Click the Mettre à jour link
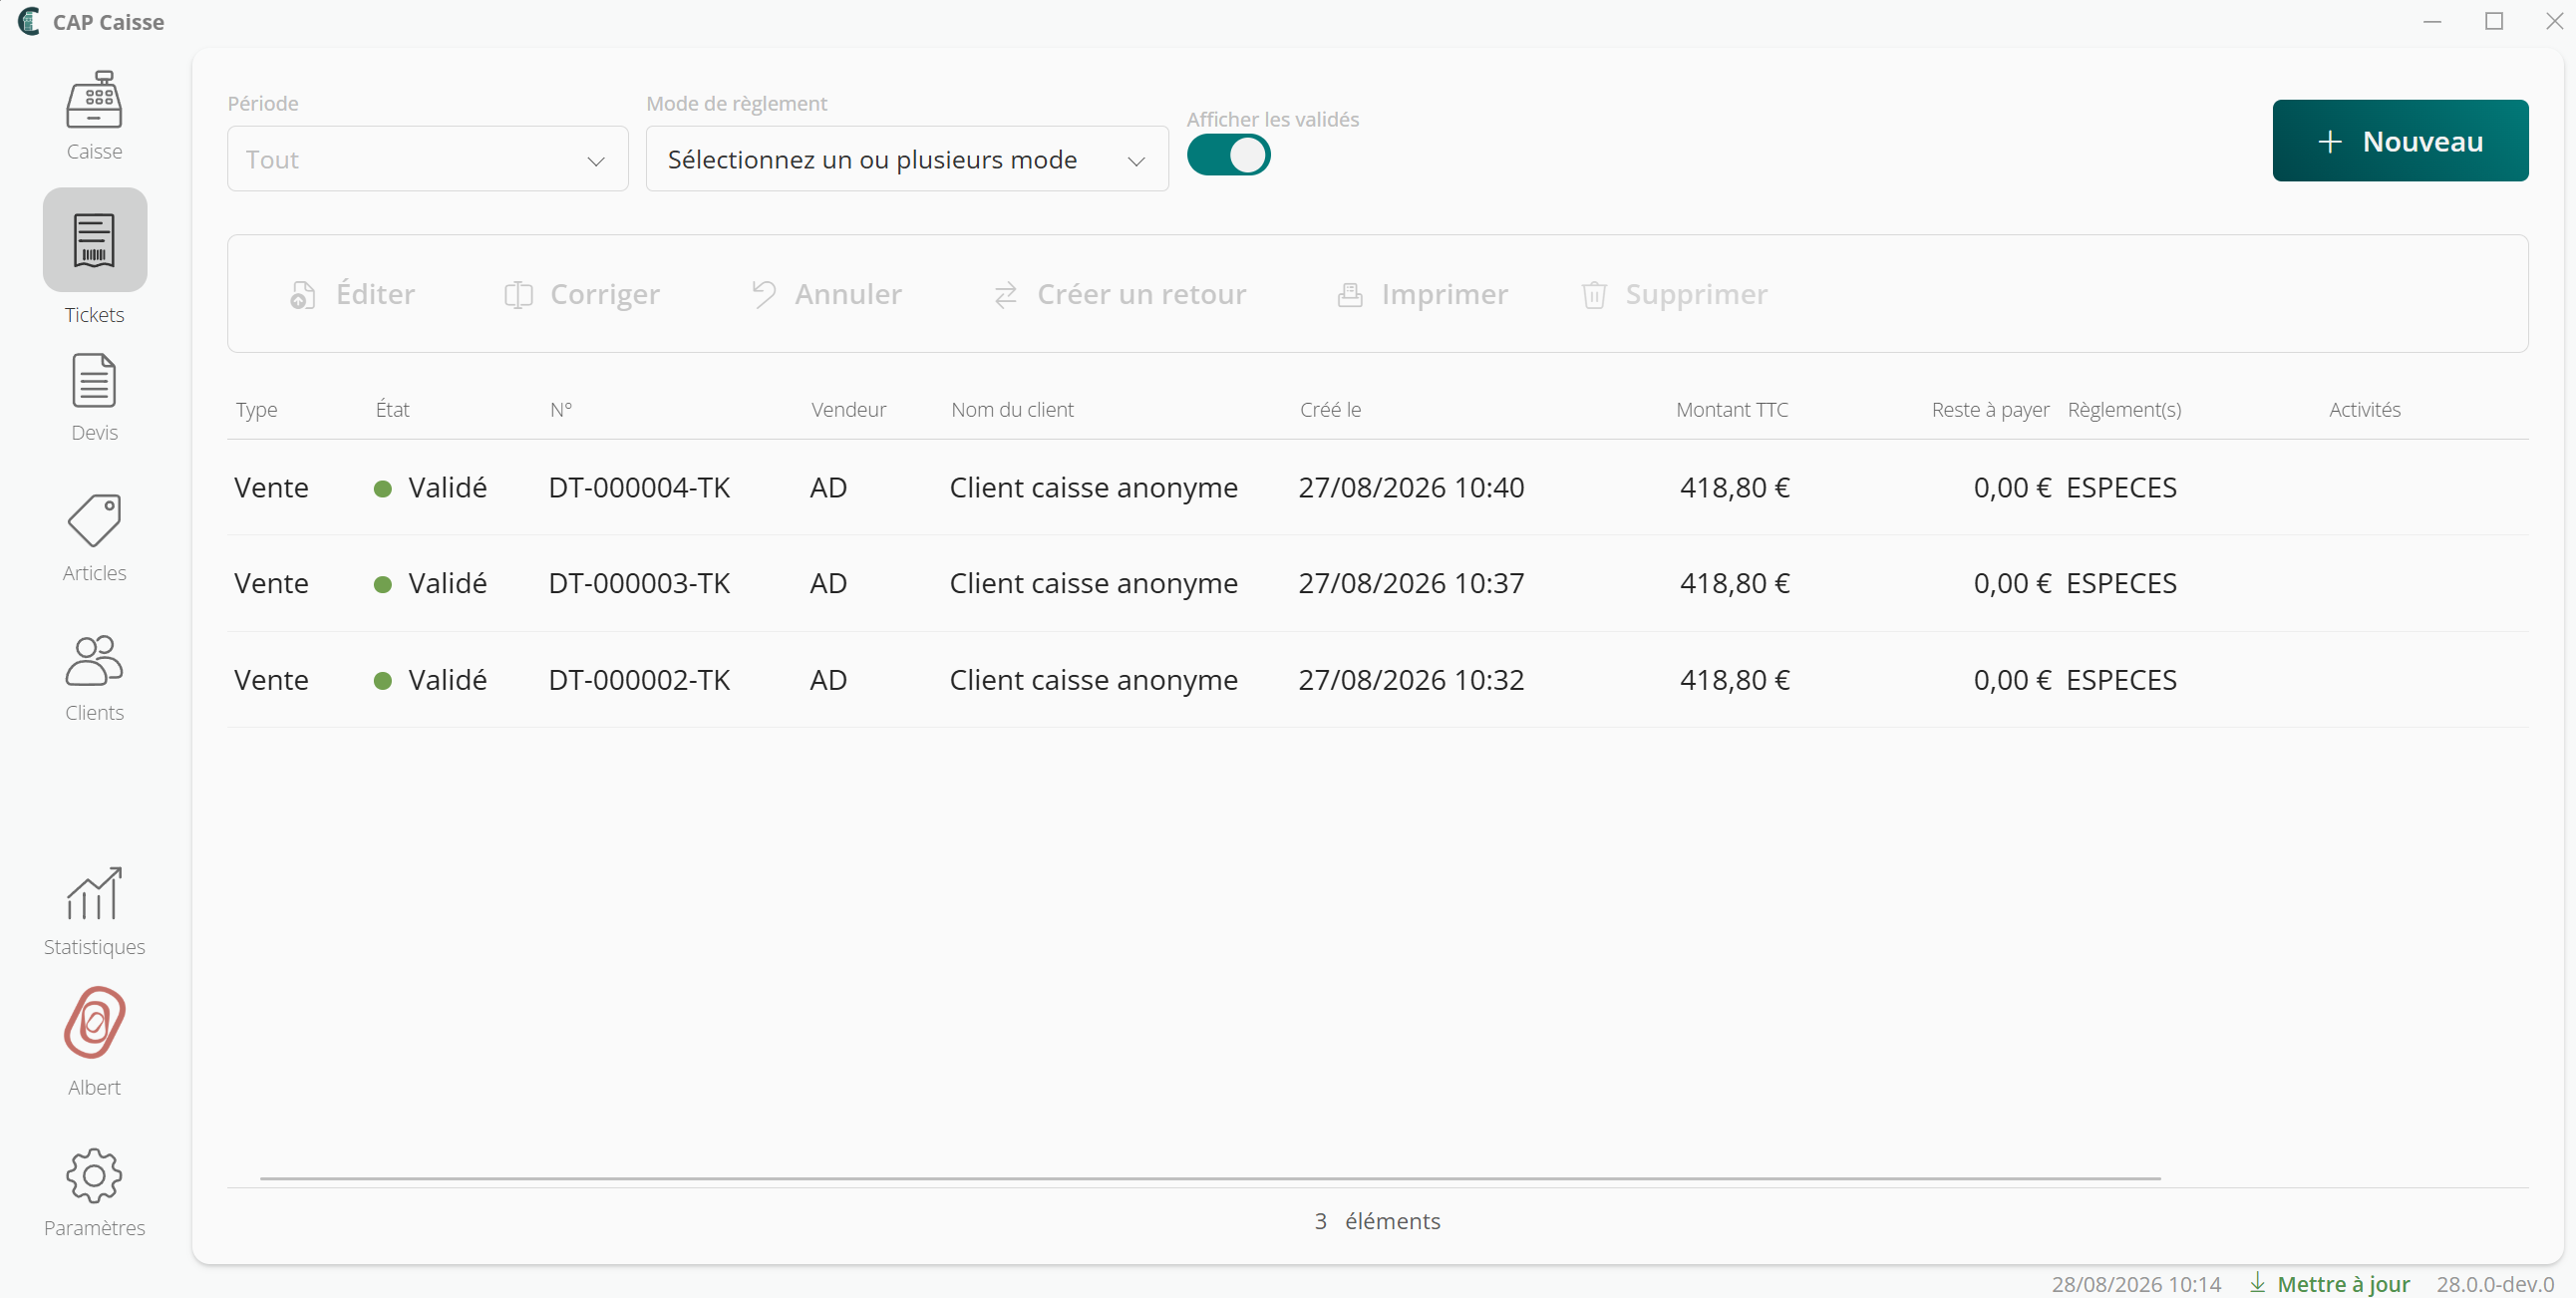 pos(2343,1284)
